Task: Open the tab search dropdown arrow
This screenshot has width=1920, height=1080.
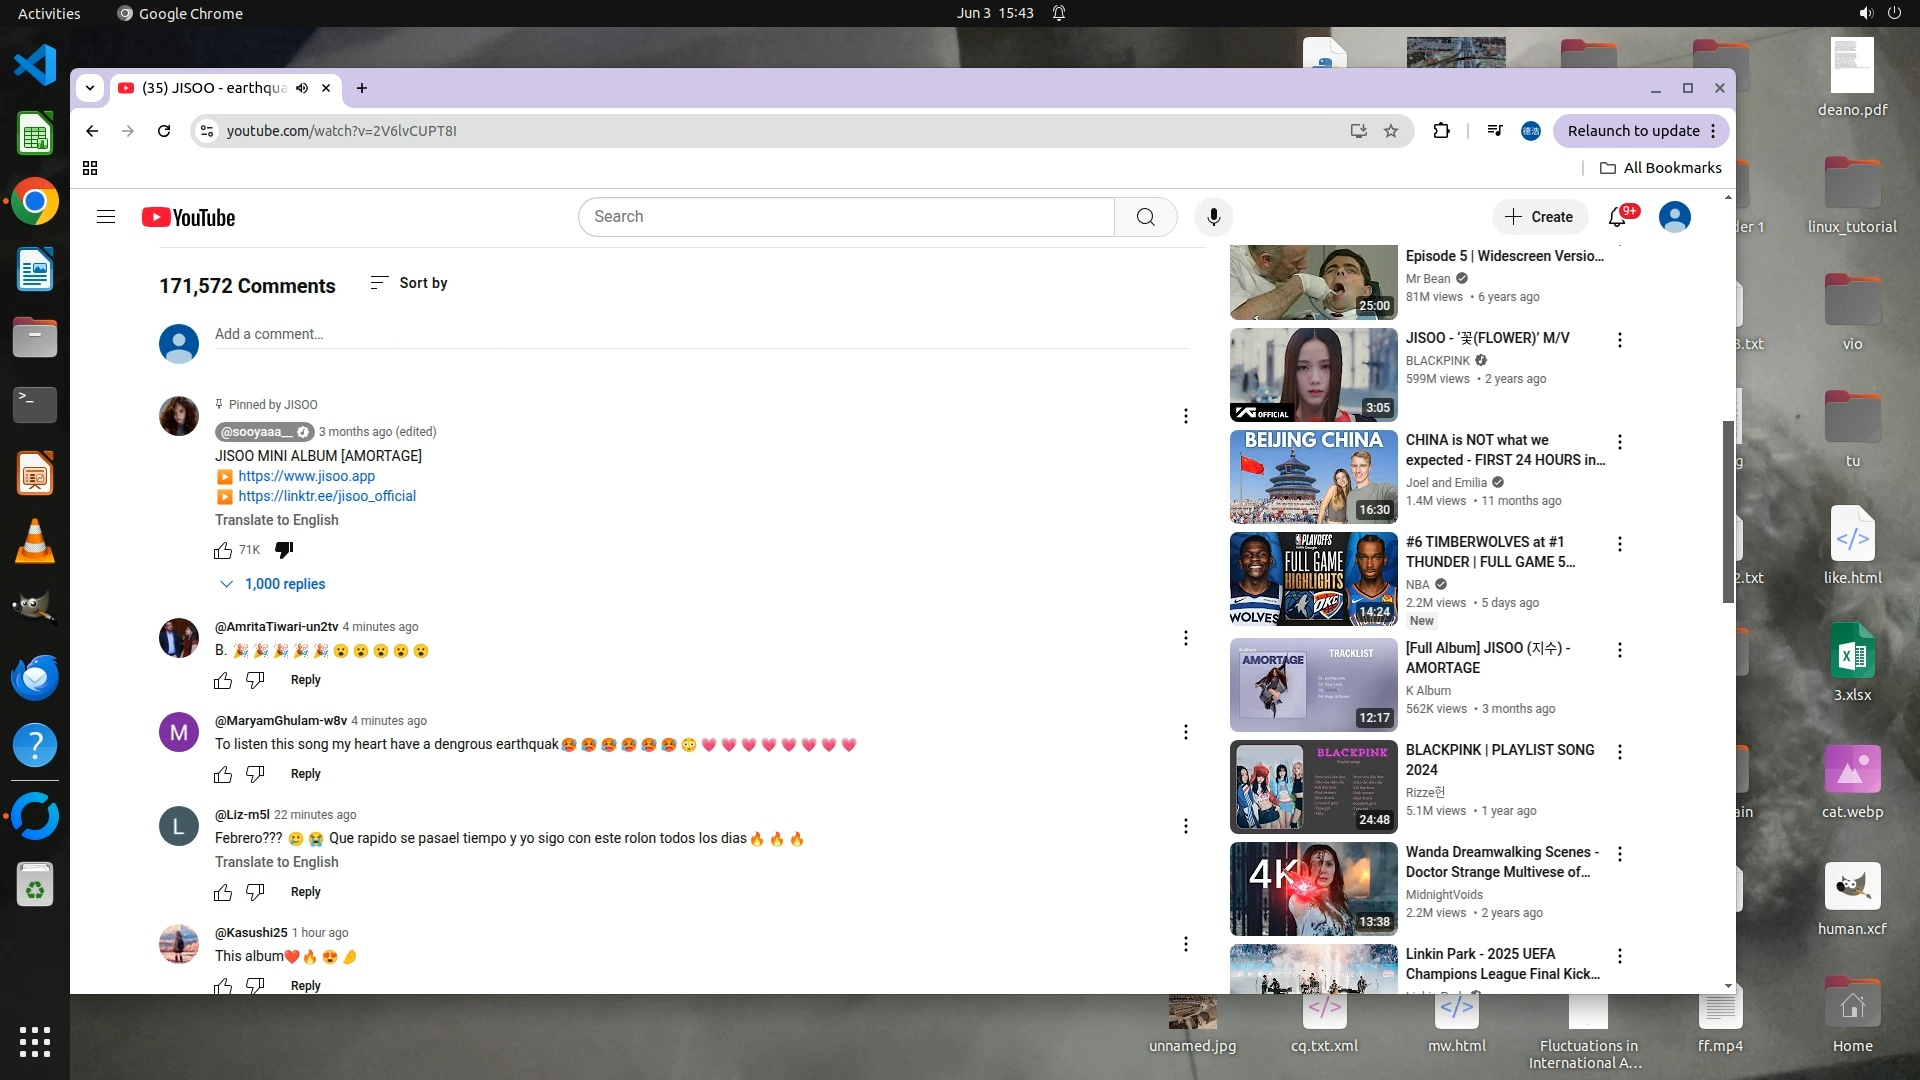Action: 90,88
